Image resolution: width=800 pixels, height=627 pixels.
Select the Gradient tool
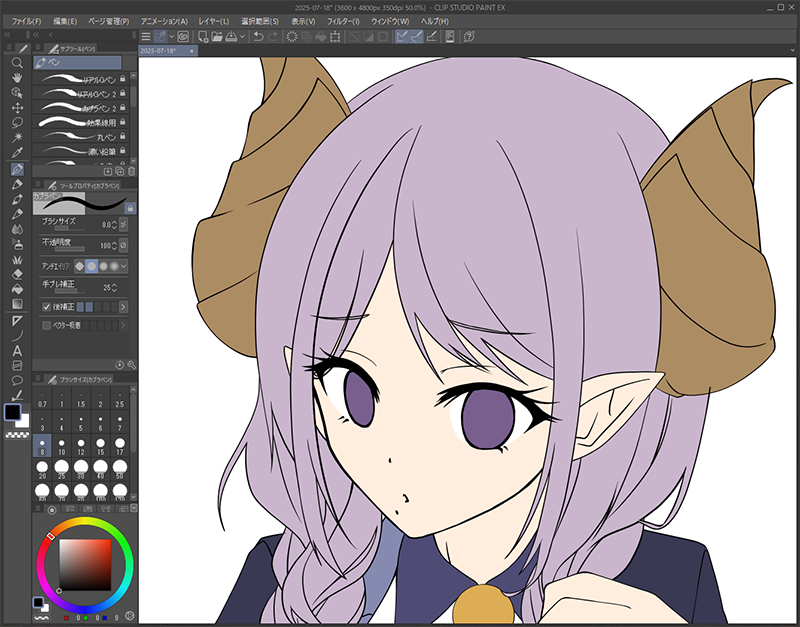(17, 304)
